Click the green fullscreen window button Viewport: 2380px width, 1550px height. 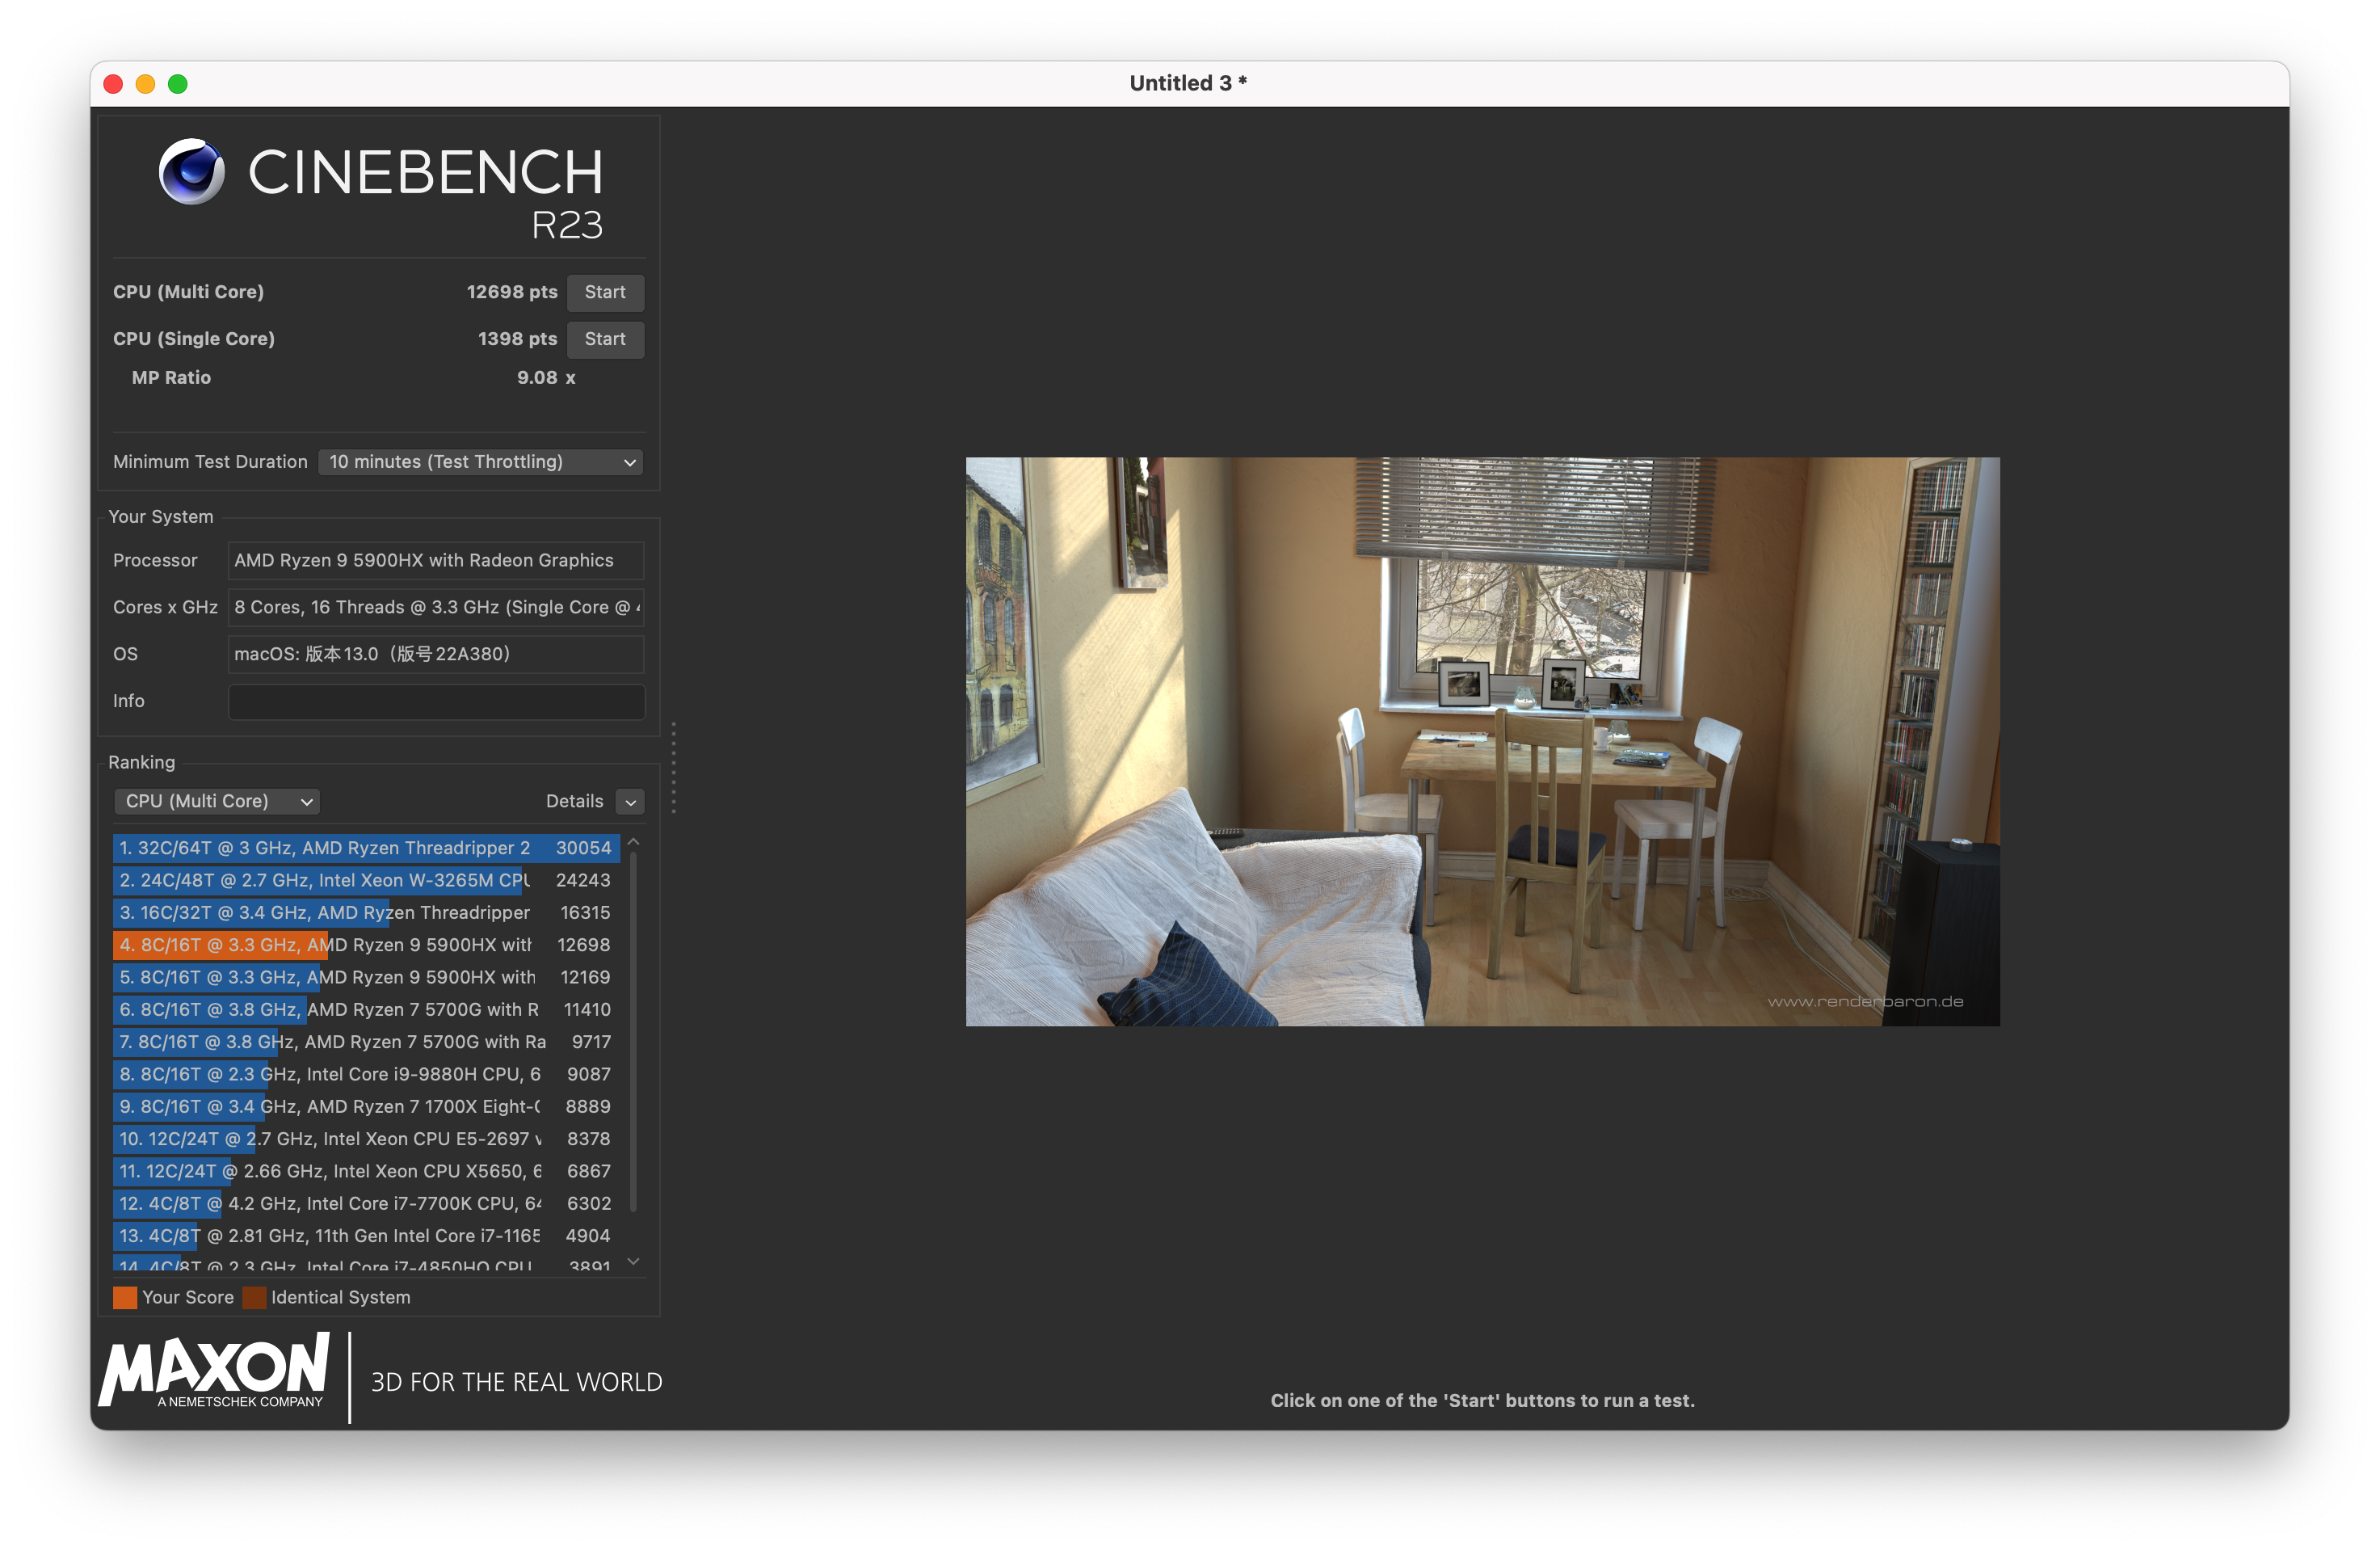click(x=178, y=84)
